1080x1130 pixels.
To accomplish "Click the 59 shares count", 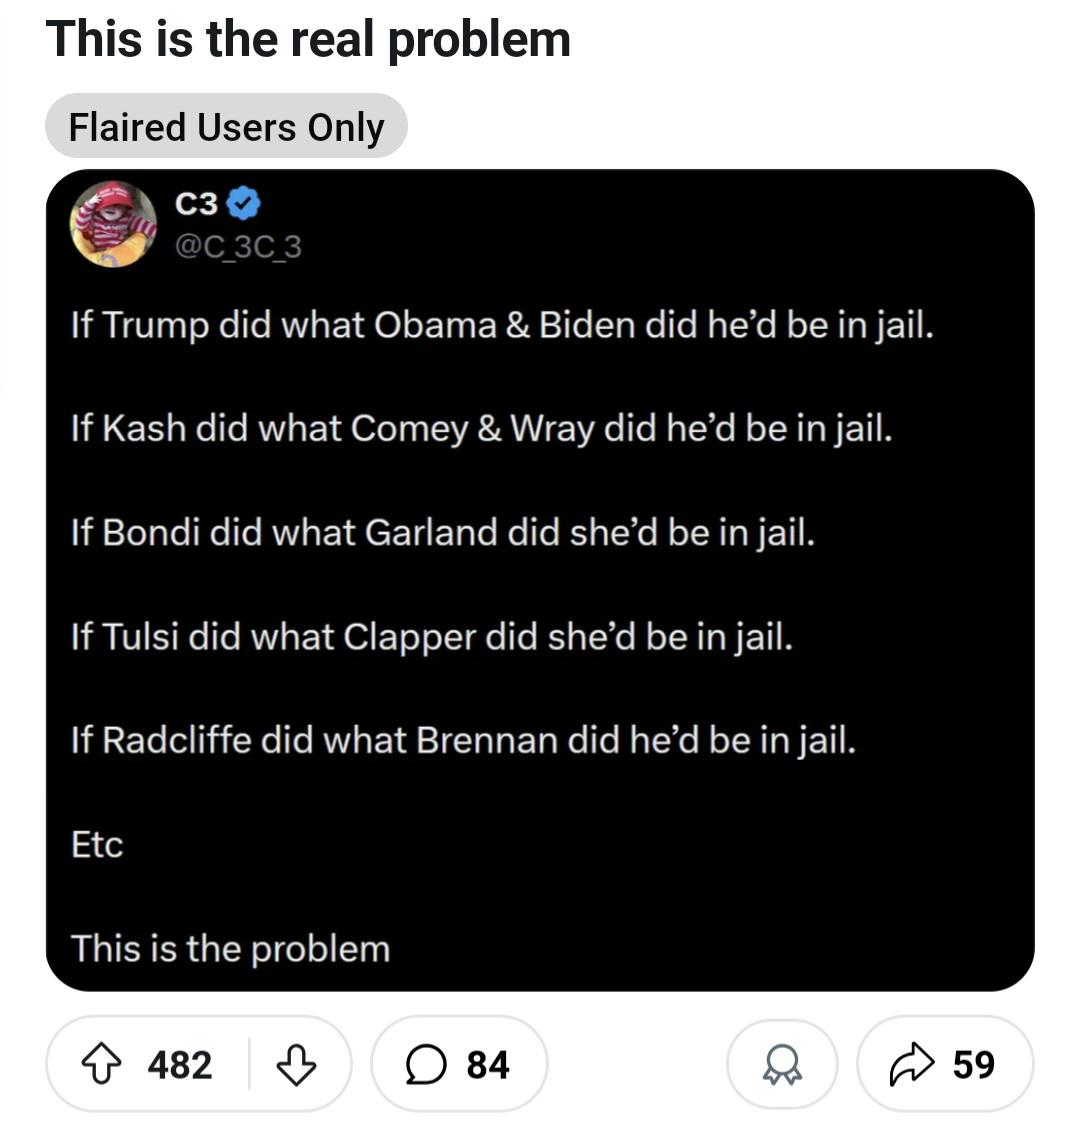I will pos(973,1065).
